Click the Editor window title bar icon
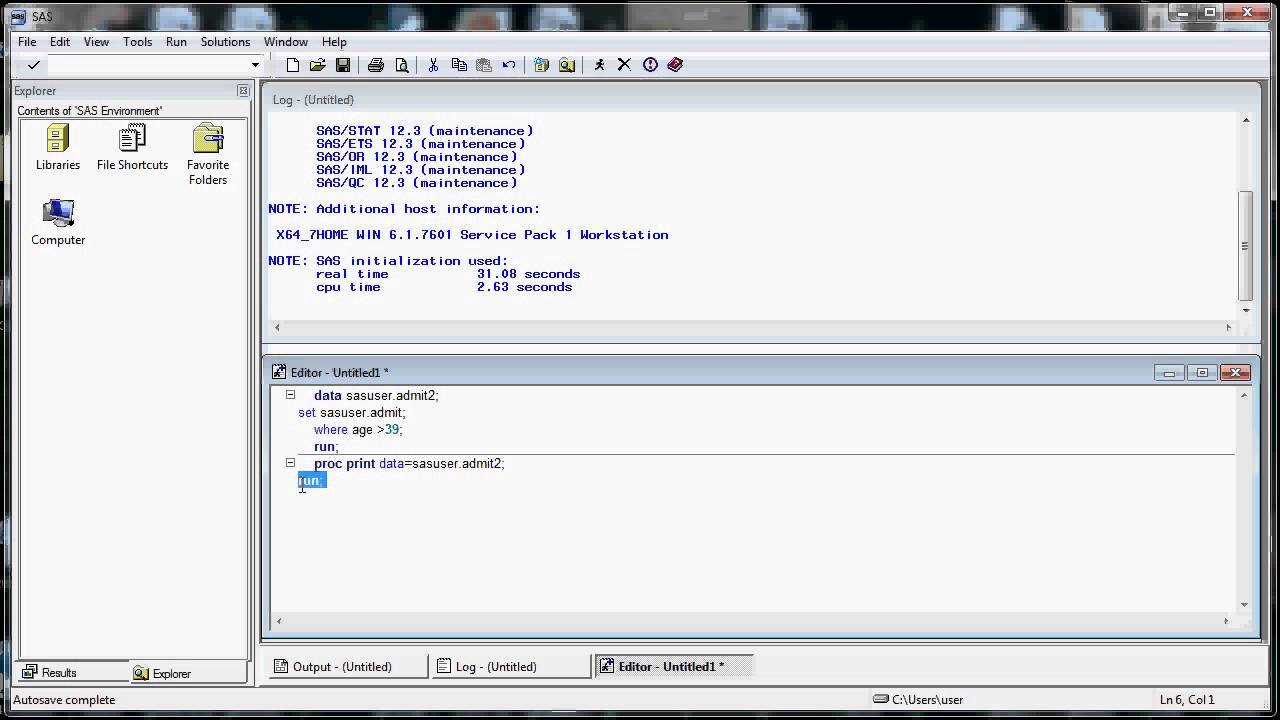Viewport: 1280px width, 720px height. pos(279,372)
